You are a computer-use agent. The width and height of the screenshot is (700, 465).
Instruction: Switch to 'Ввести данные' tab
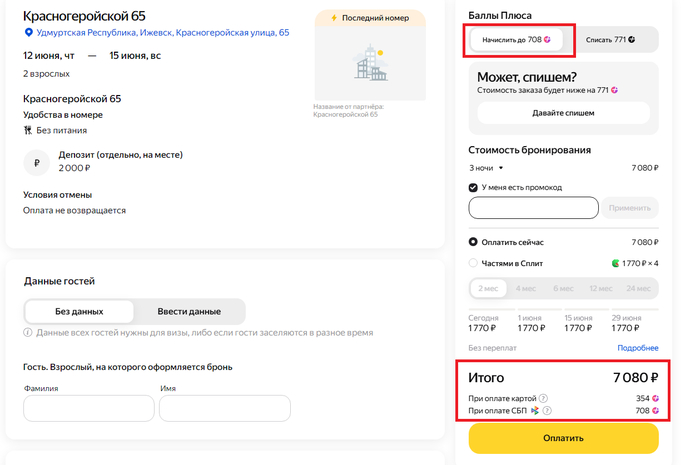(189, 311)
